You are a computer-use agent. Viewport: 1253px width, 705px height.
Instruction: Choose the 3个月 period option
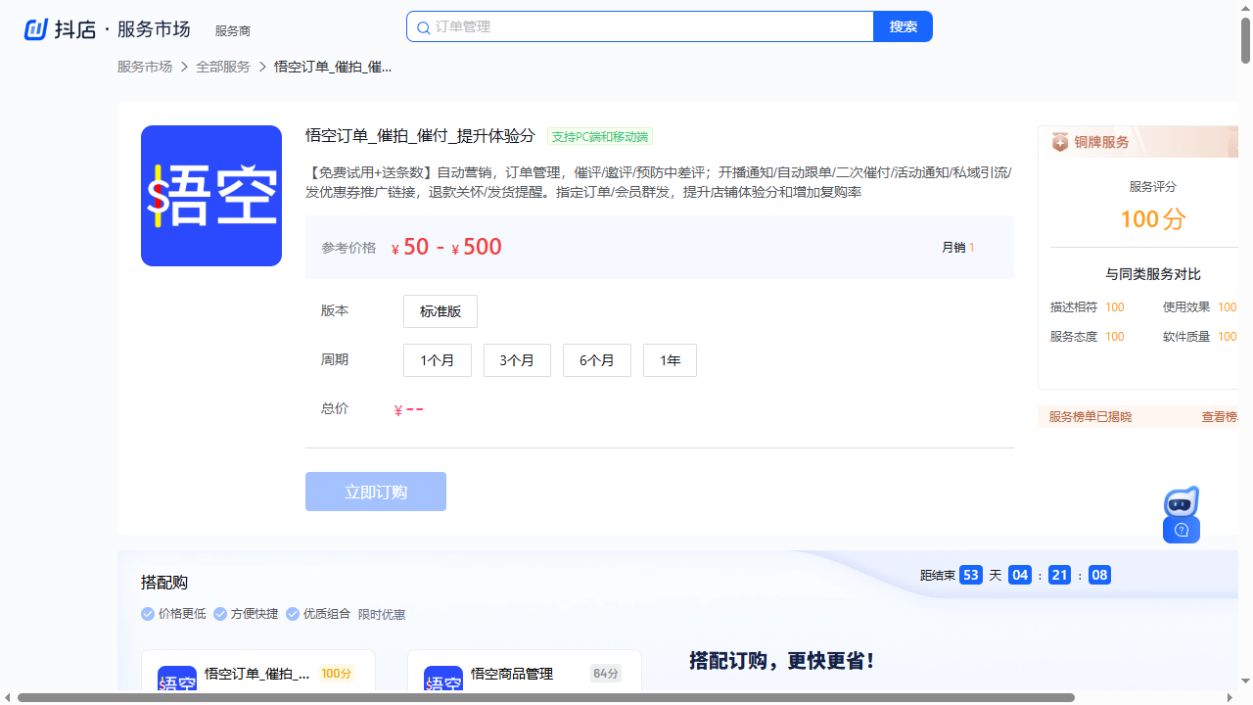(517, 360)
